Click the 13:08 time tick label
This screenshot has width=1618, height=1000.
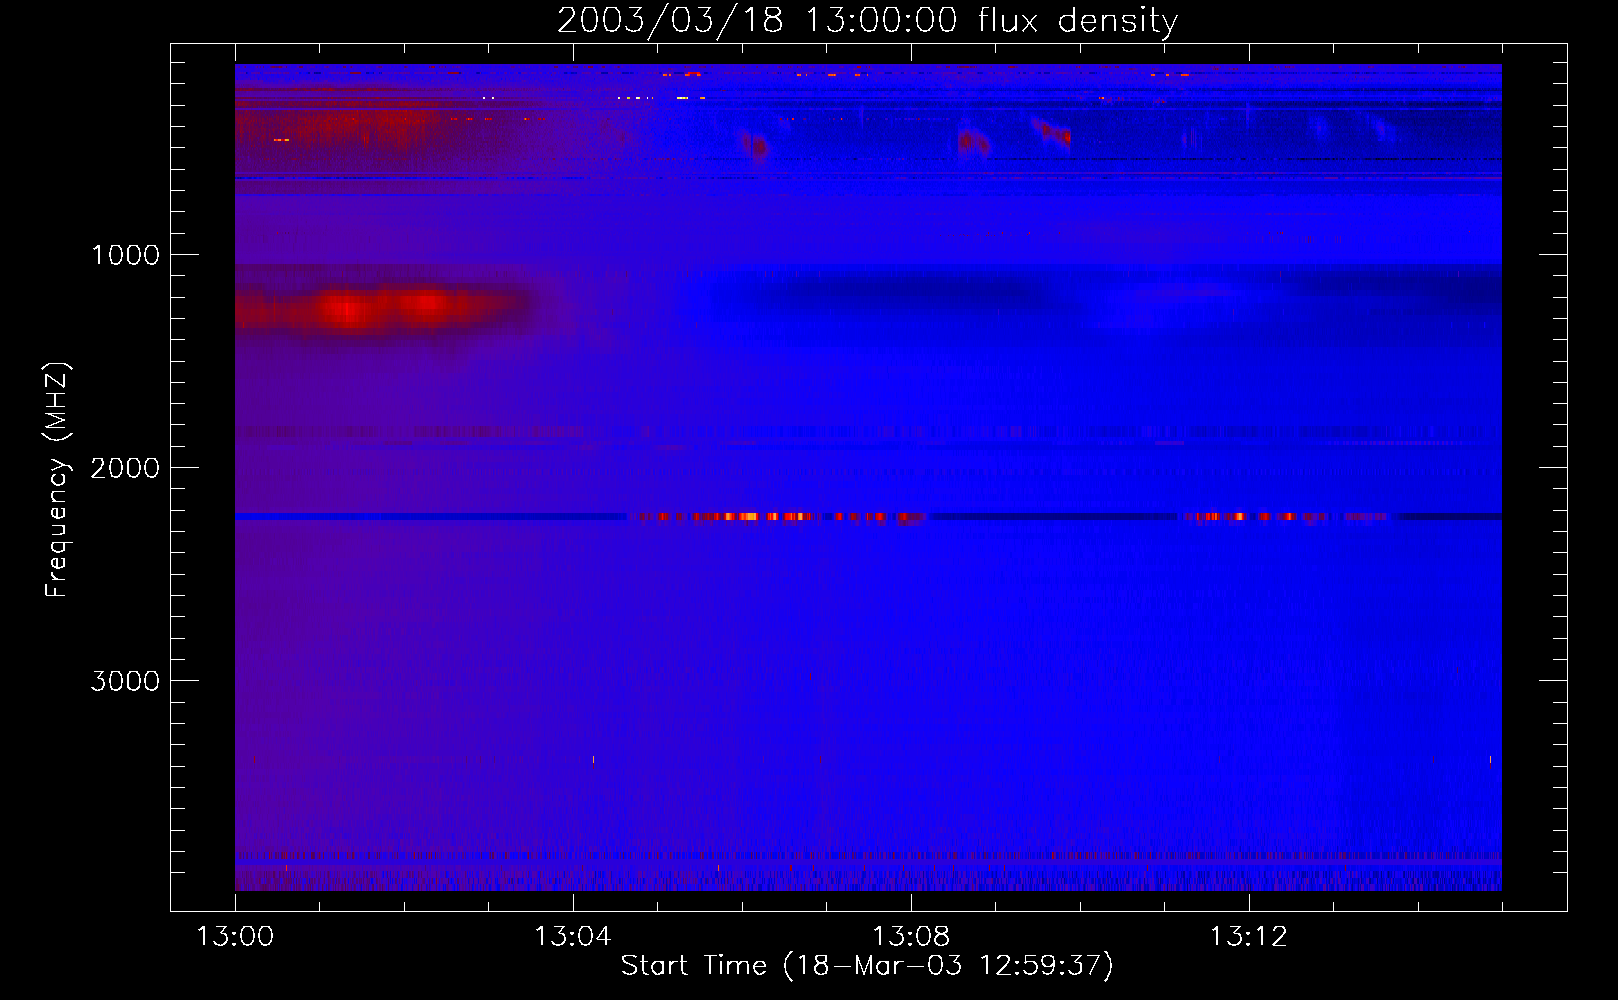click(911, 937)
